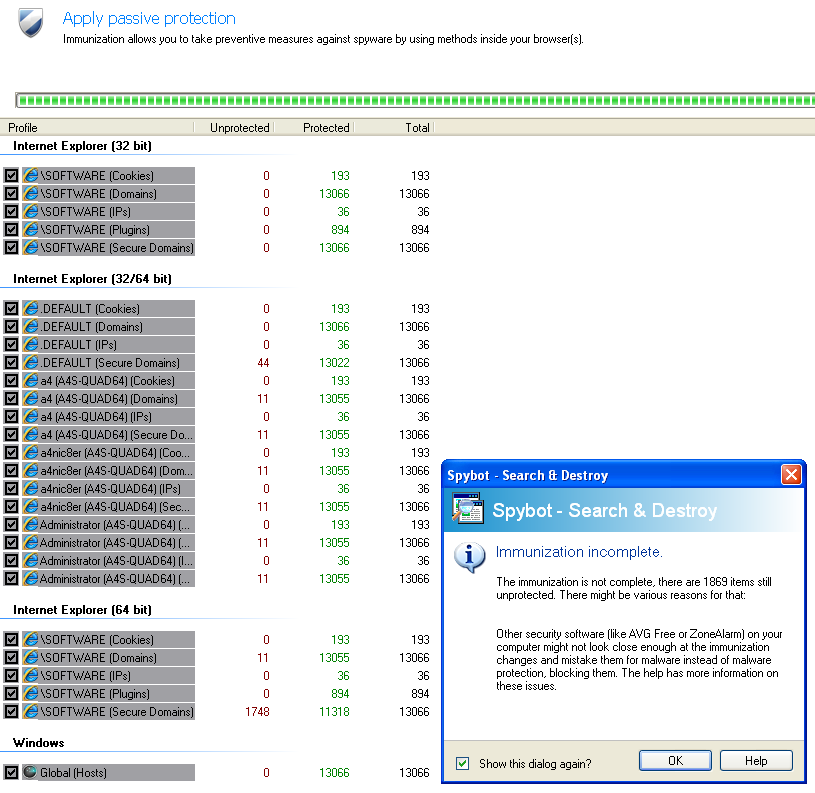Viewport: 815px width, 793px height.
Task: Click the IE icon on a4 (A4S-QUAD64) (IPs)
Action: click(x=31, y=417)
